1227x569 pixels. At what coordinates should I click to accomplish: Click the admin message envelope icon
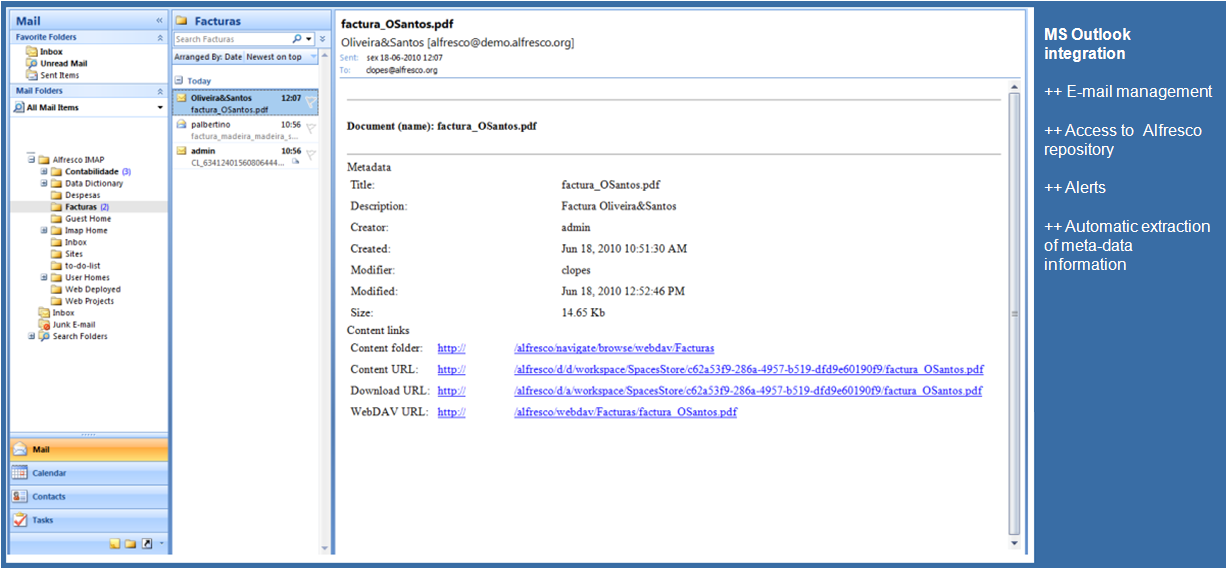(181, 150)
